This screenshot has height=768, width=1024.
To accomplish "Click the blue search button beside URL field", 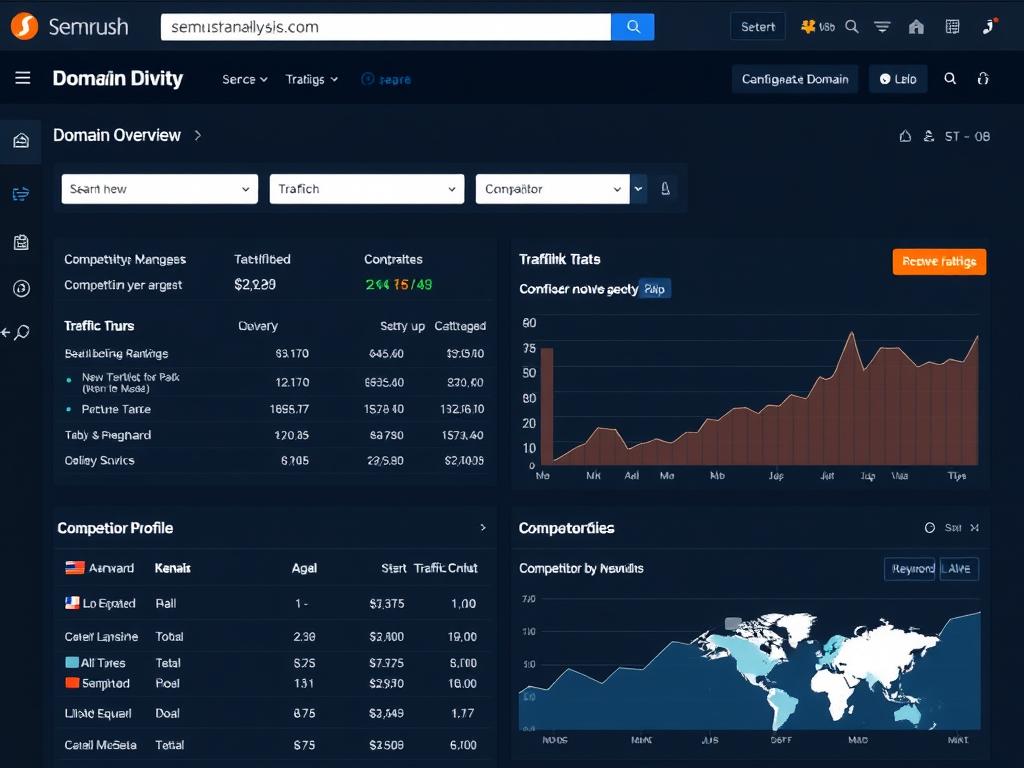I will [632, 27].
